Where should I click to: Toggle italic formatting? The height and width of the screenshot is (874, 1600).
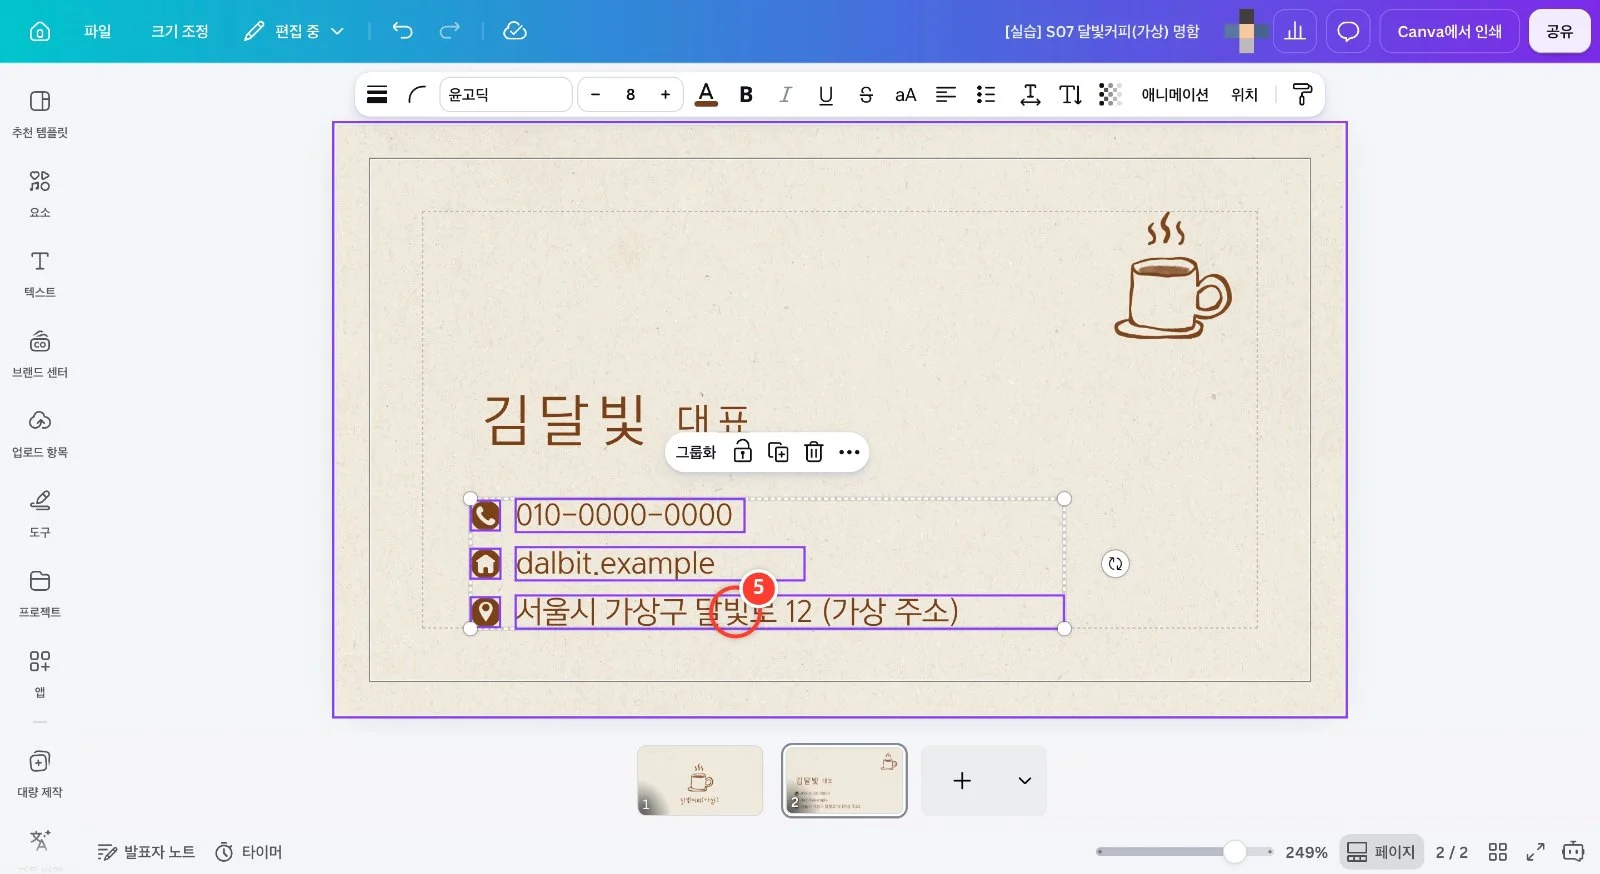786,94
